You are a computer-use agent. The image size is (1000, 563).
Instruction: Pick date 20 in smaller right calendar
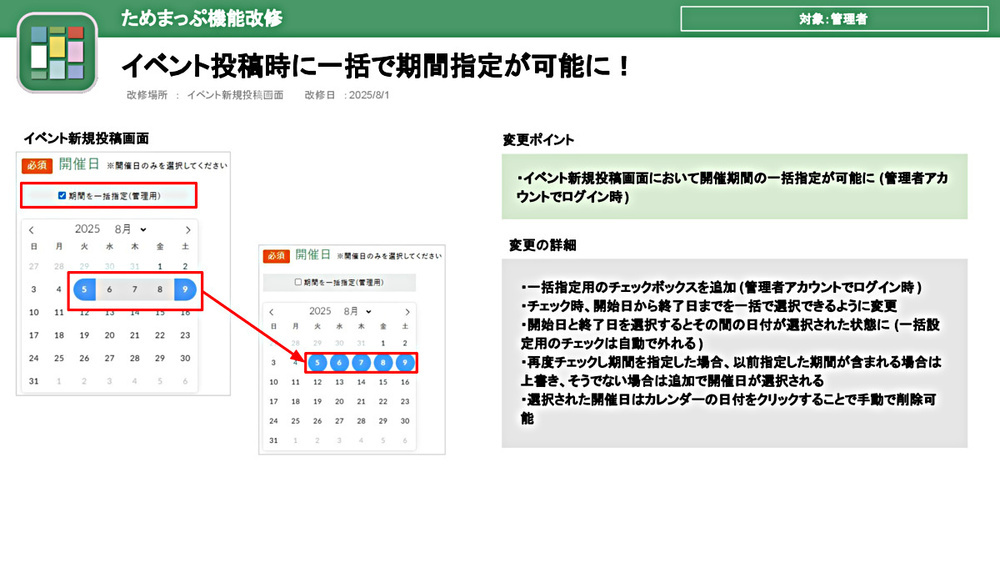coord(339,402)
